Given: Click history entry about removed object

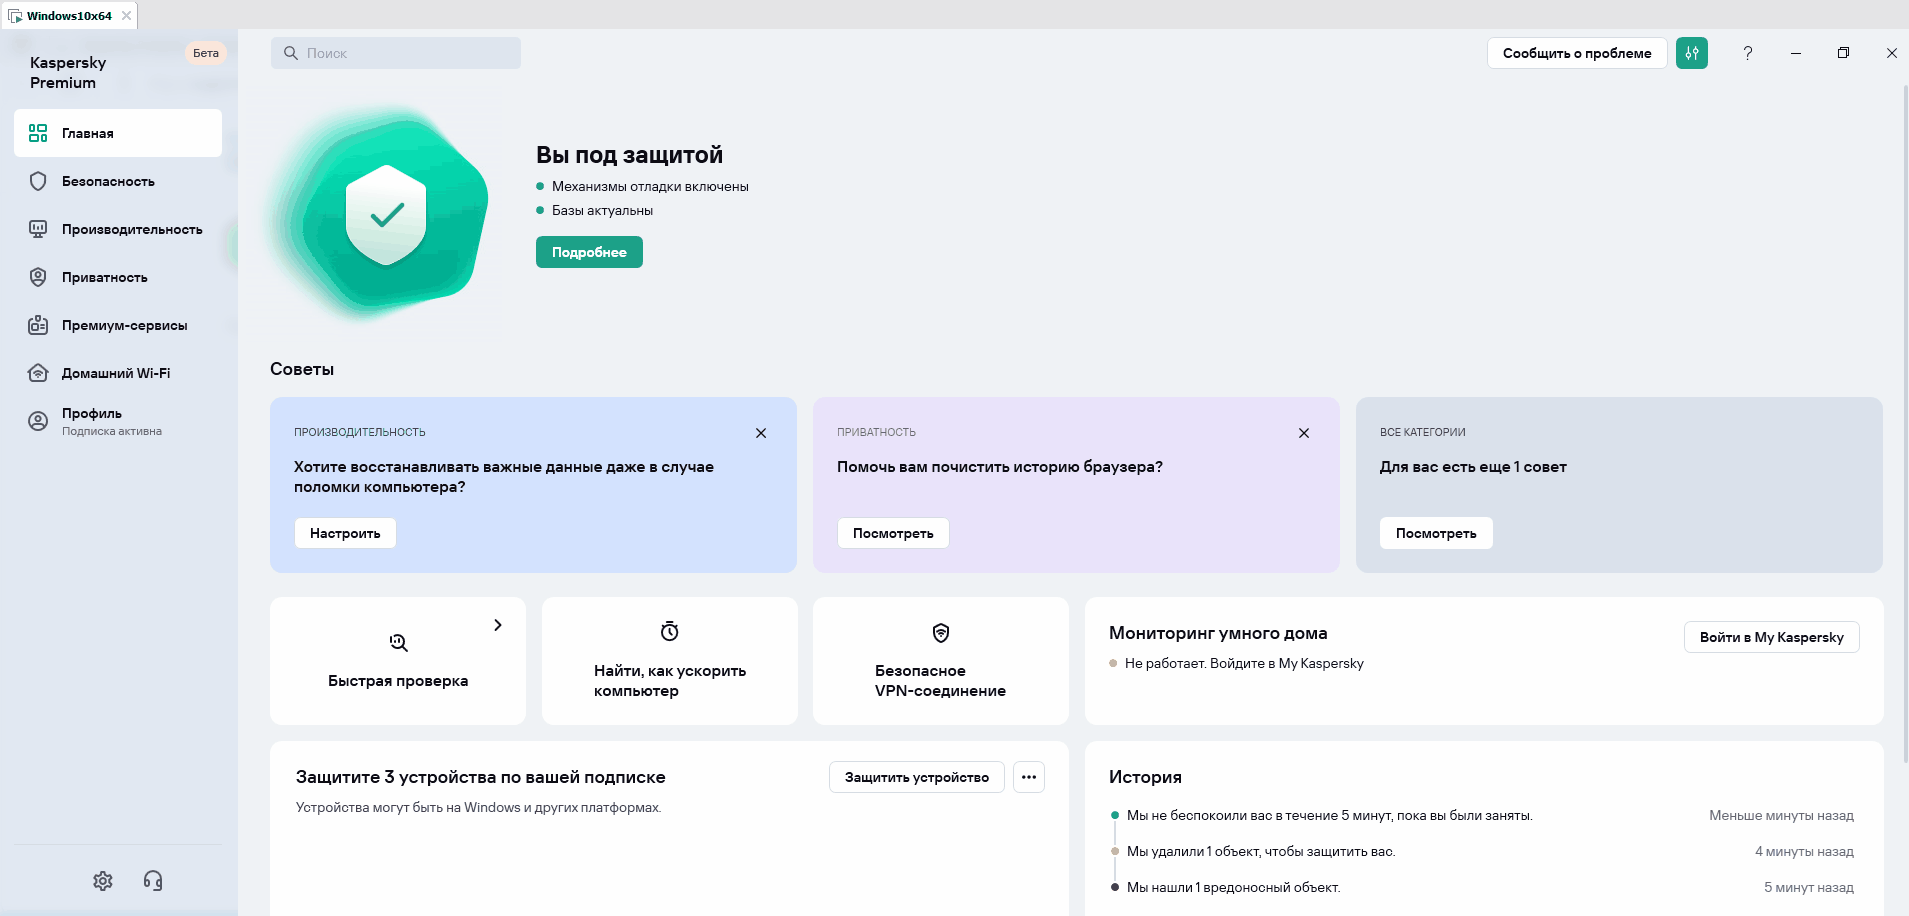Looking at the screenshot, I should click(1261, 851).
